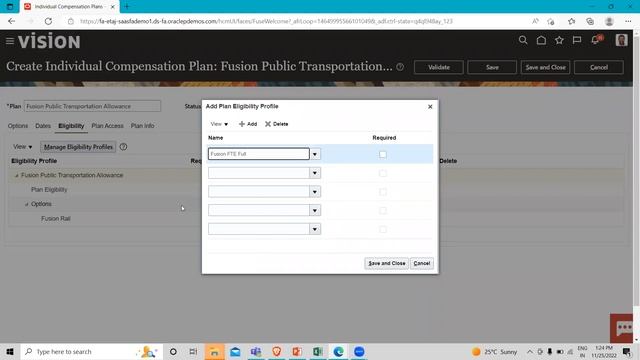Tick Required checkbox for Fusion FTE Full row
Viewport: 640px width, 360px height.
pos(382,154)
